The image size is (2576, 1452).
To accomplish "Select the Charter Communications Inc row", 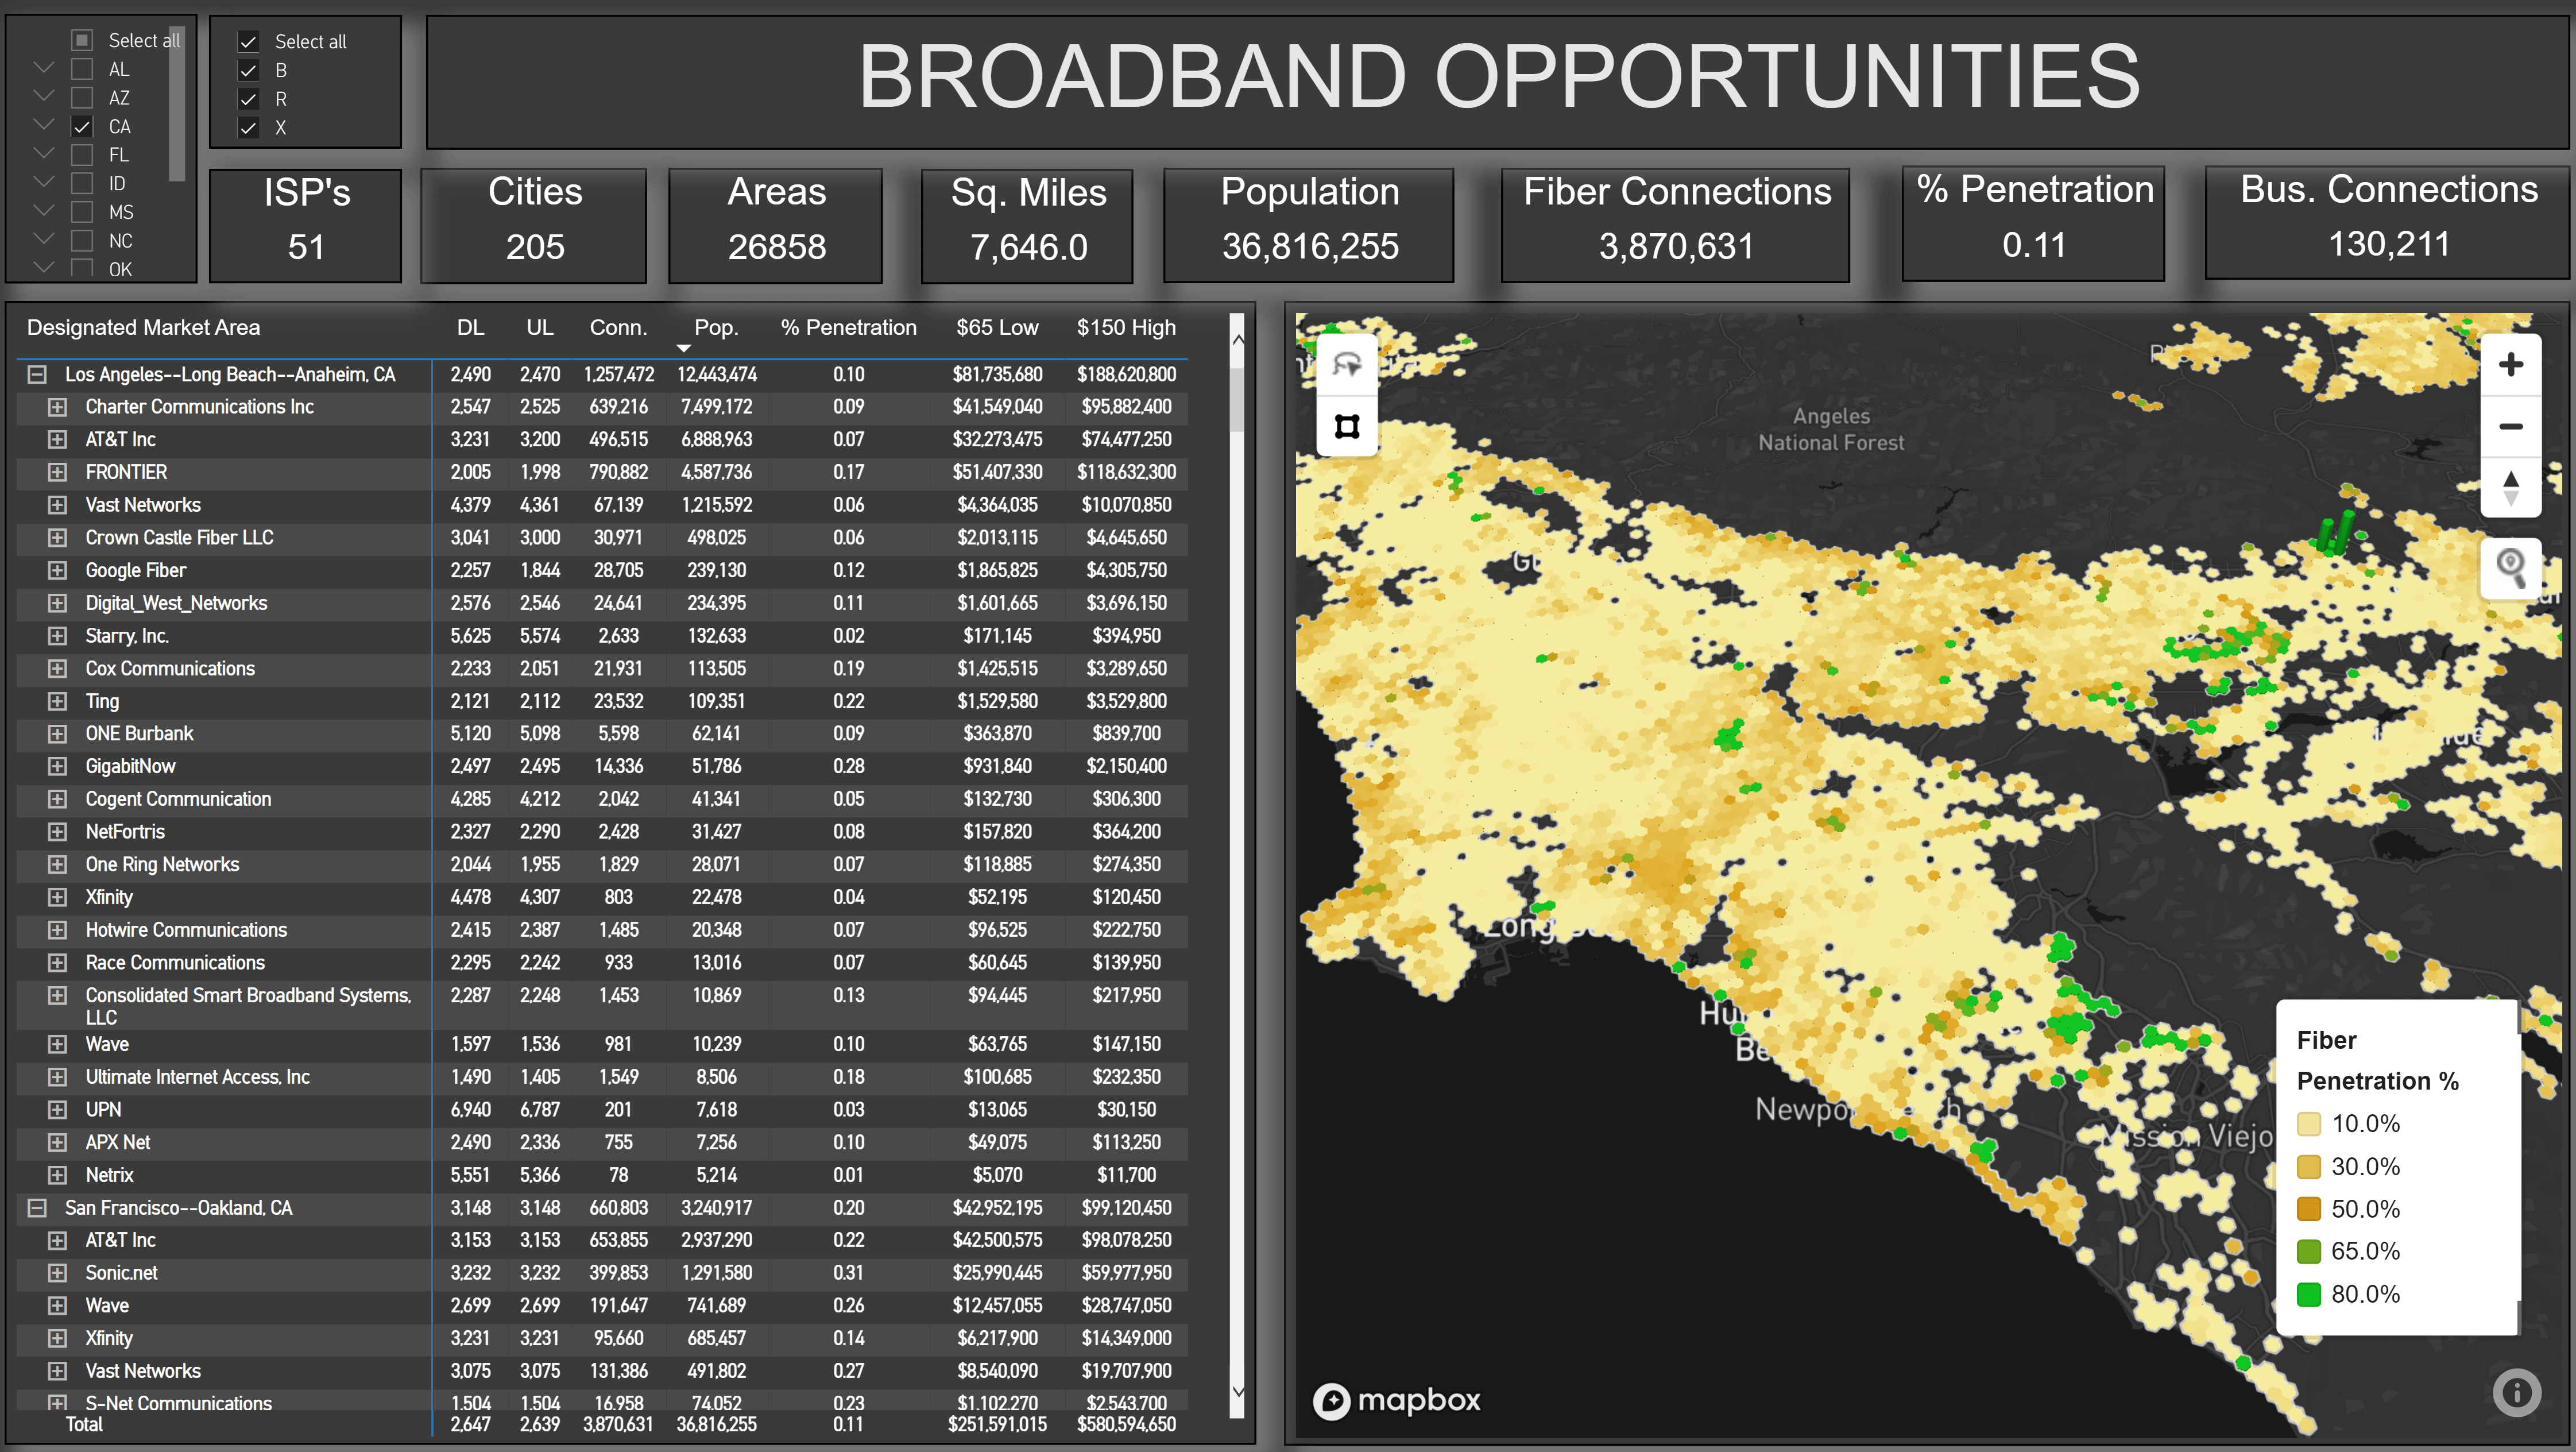I will click(x=199, y=407).
